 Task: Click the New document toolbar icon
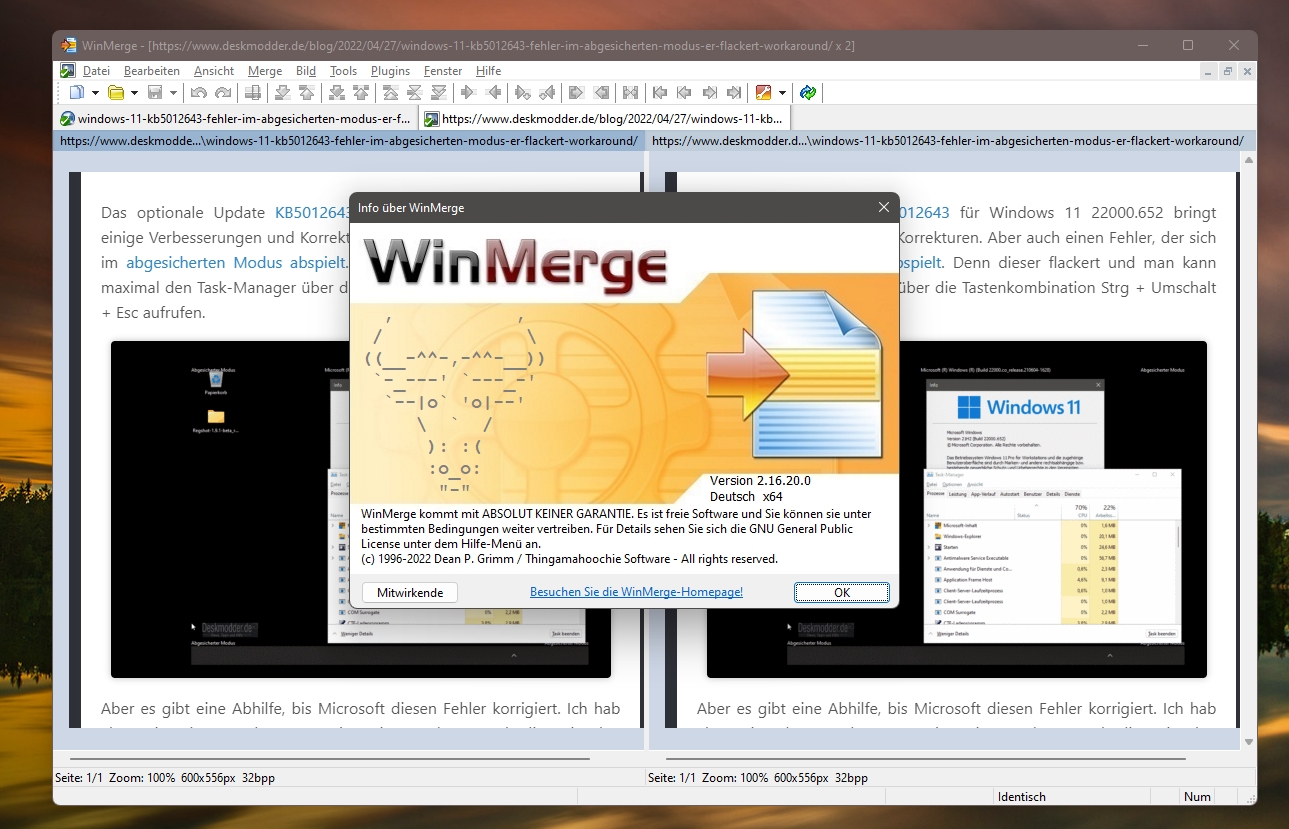point(77,93)
